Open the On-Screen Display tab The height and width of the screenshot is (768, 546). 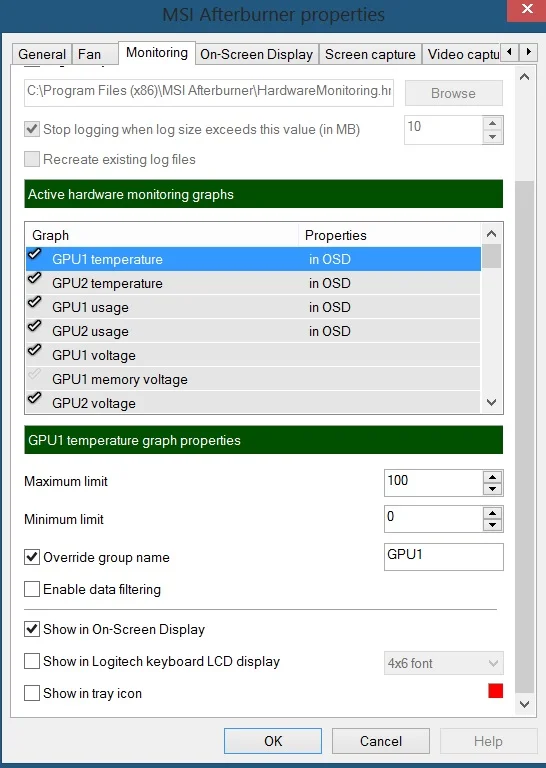pos(257,54)
